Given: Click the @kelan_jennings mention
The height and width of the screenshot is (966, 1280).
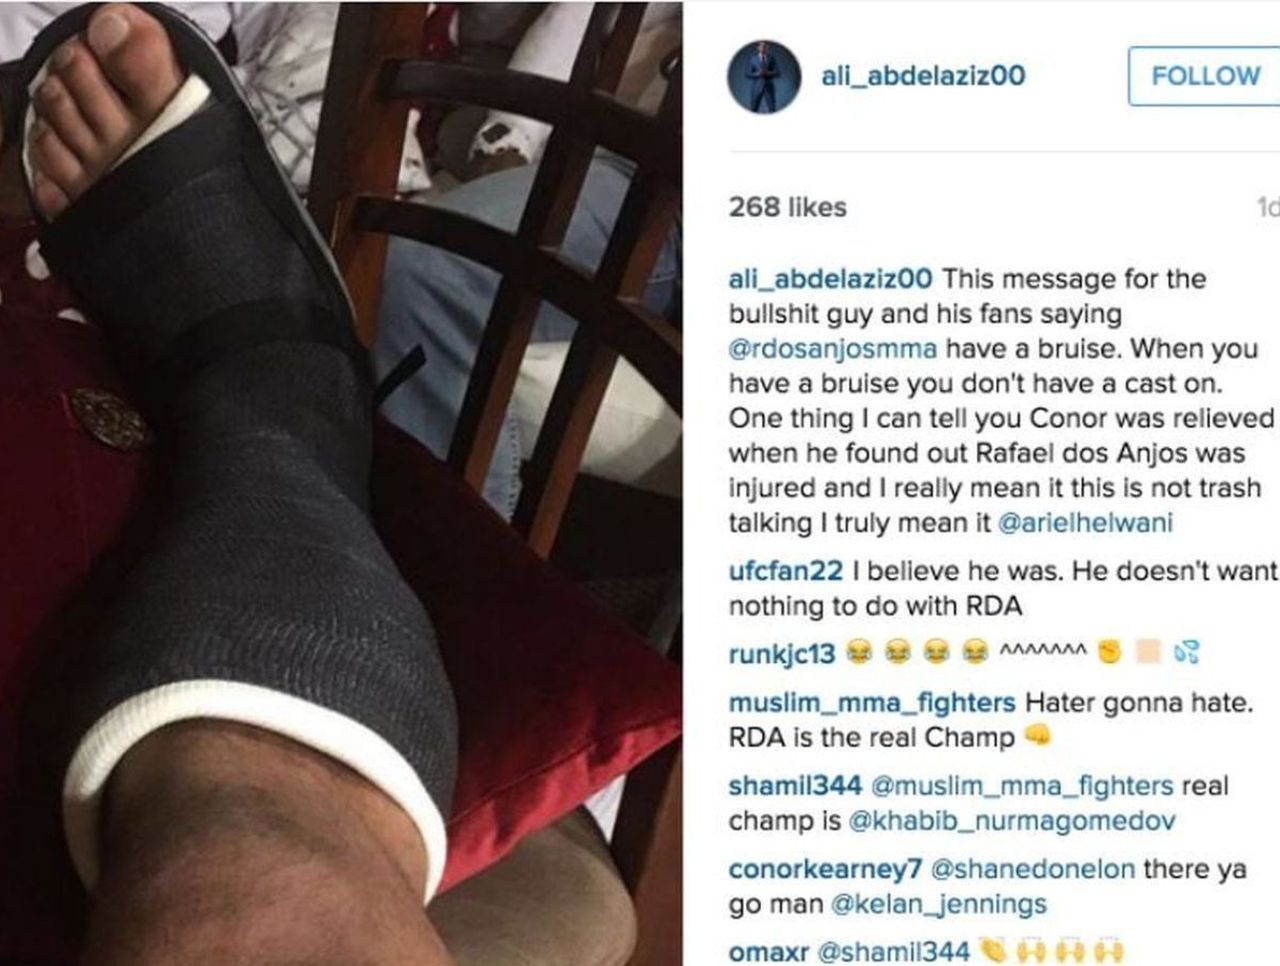Looking at the screenshot, I should tap(939, 904).
